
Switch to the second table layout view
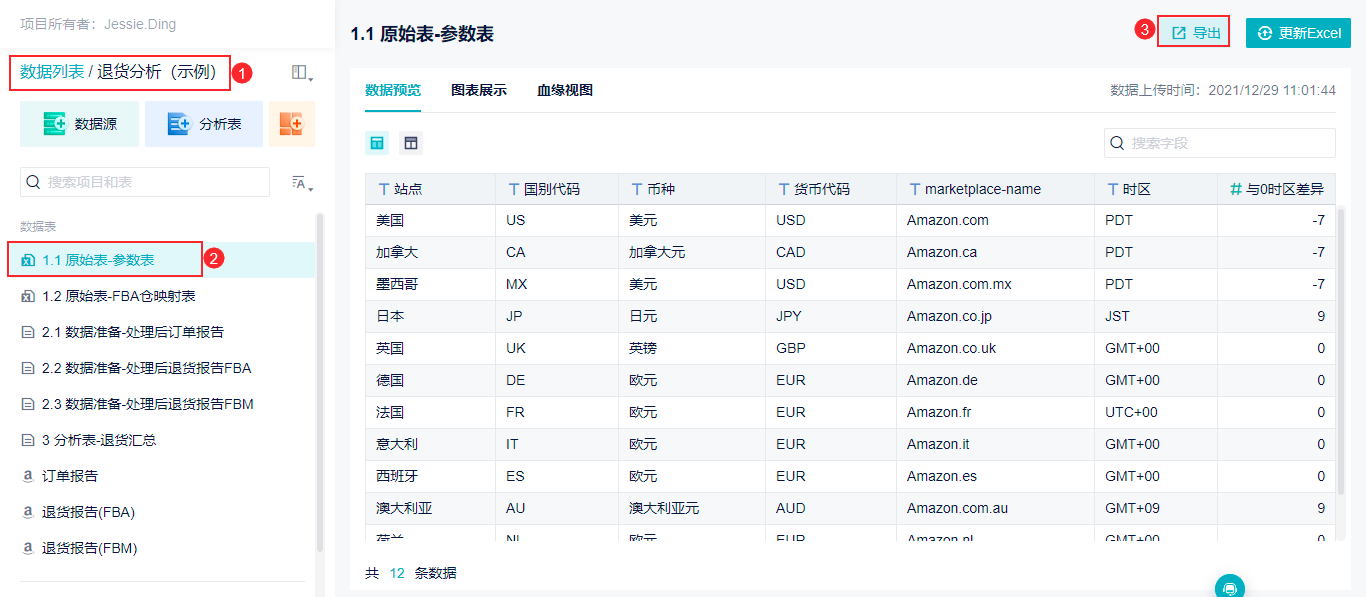click(x=410, y=143)
